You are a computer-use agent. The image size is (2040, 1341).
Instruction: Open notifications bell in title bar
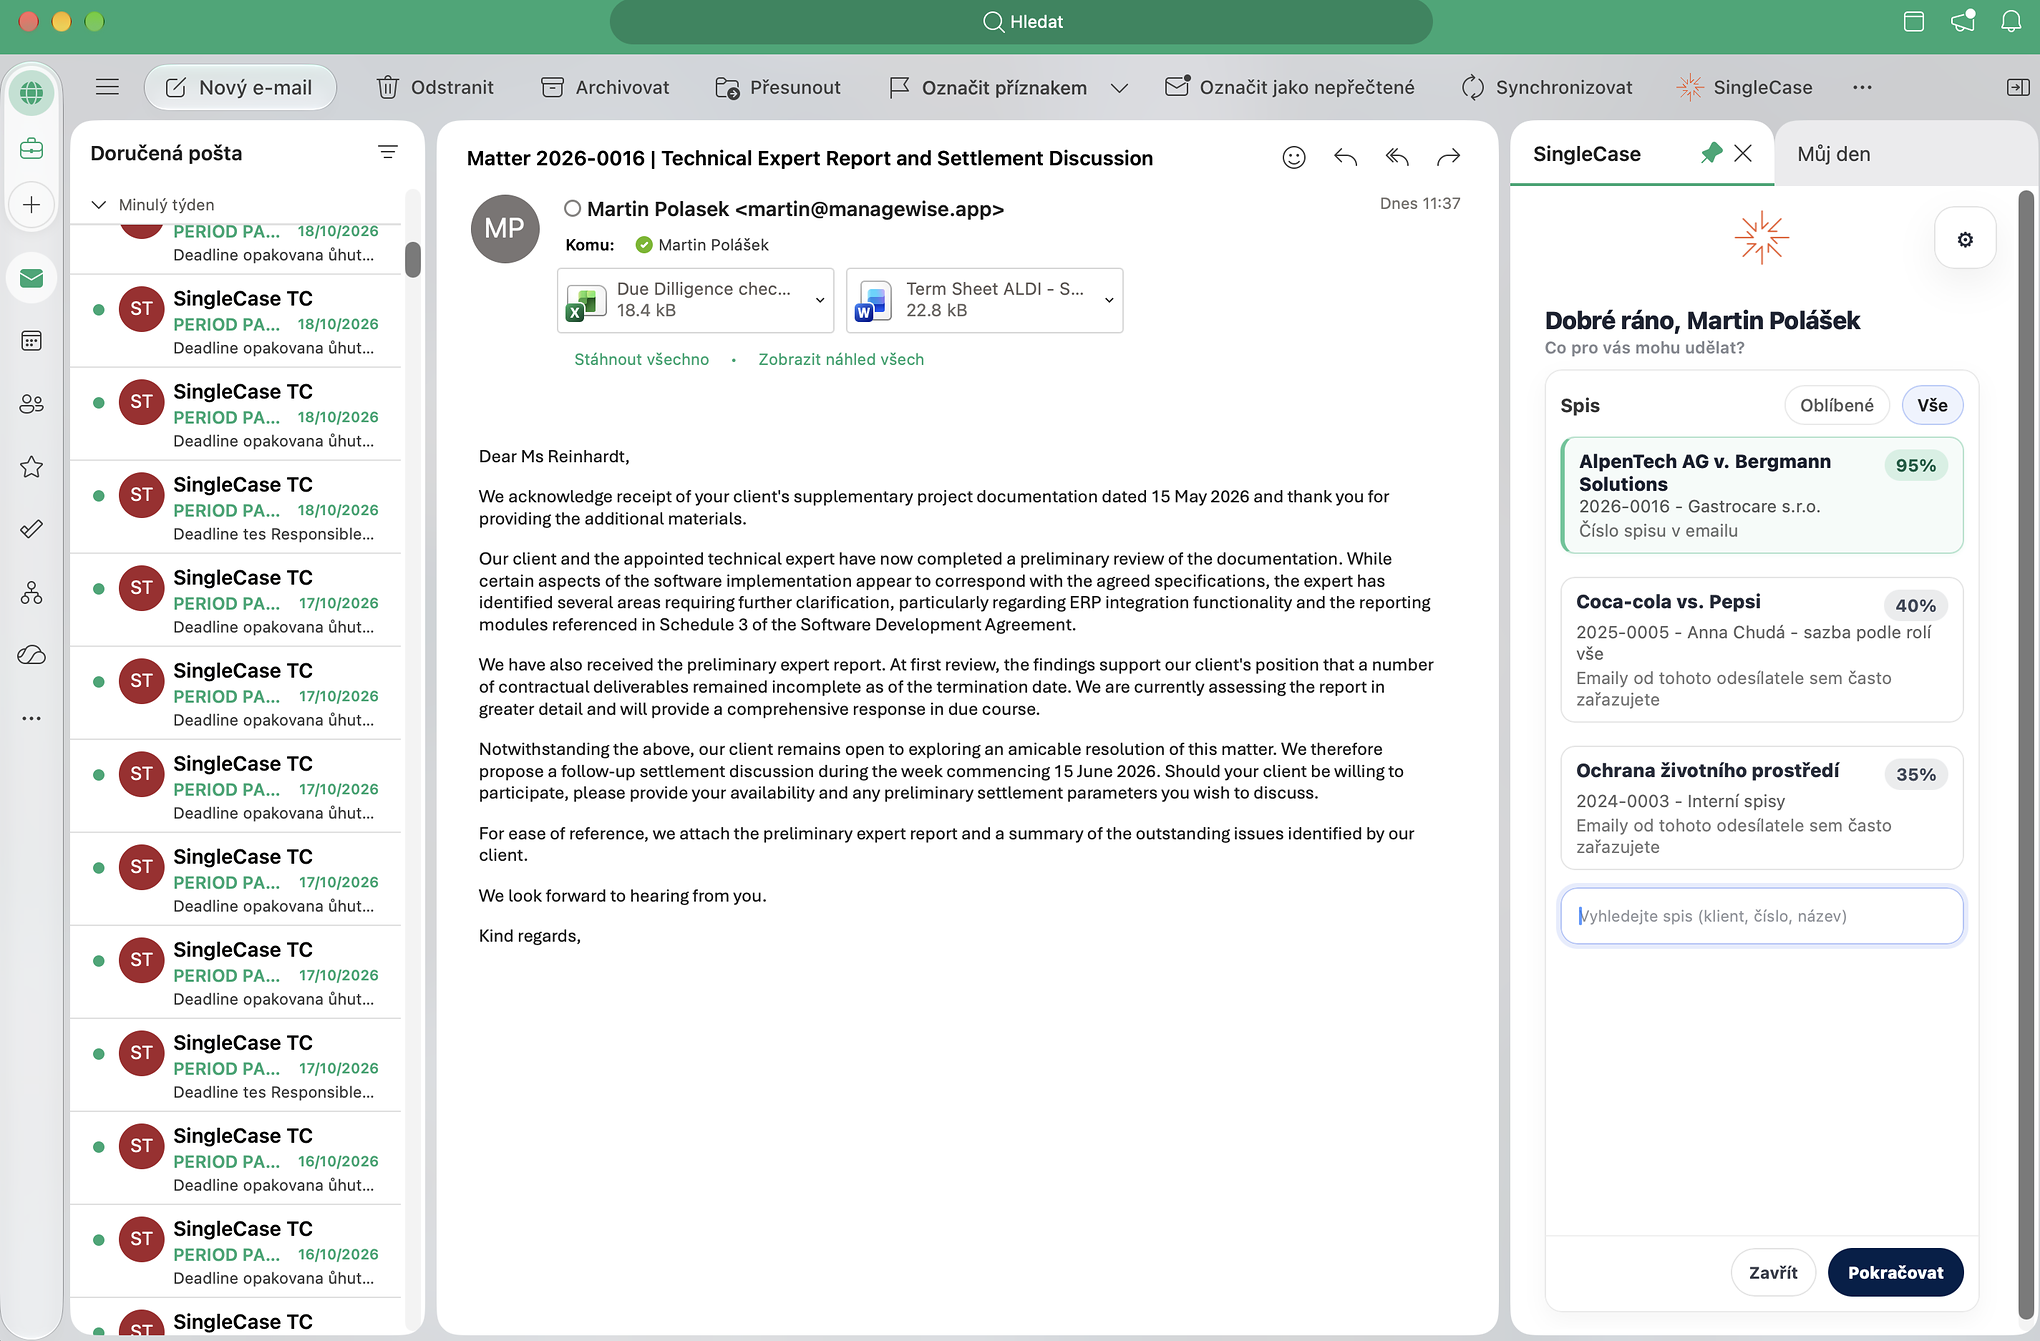tap(2011, 21)
